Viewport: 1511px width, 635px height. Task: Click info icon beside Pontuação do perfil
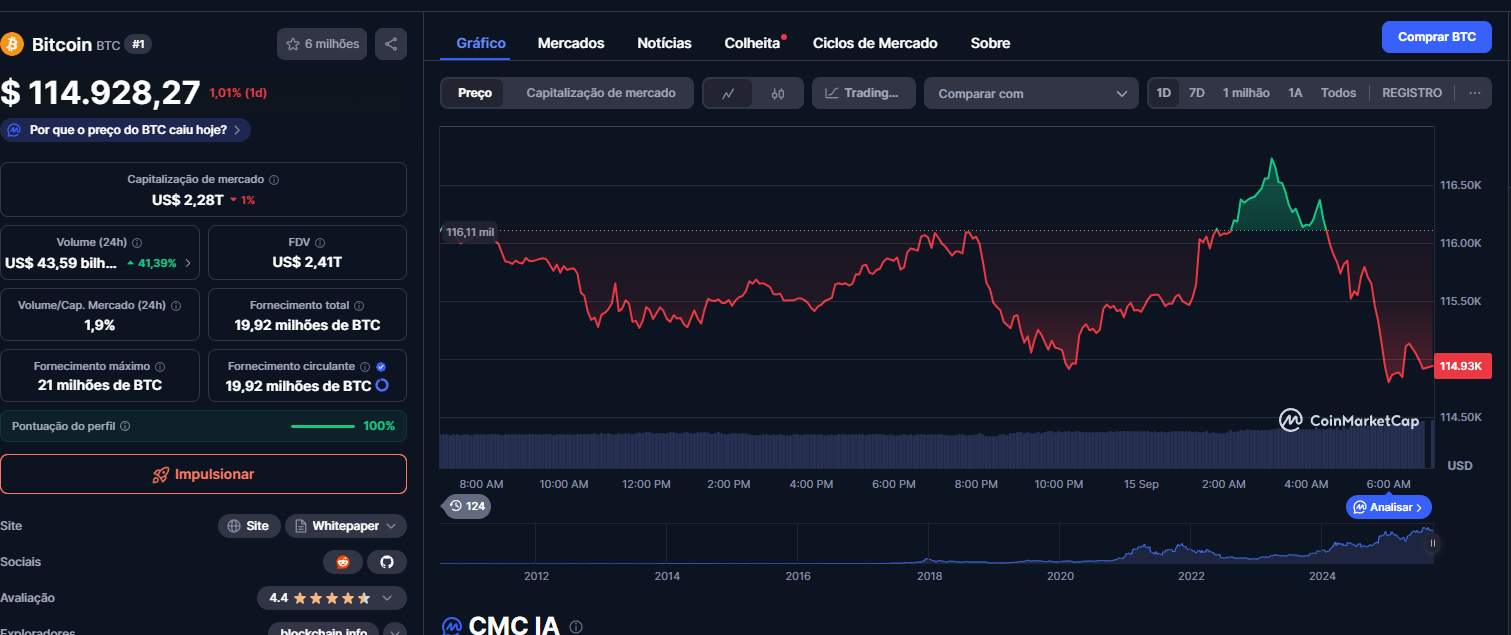[x=125, y=426]
